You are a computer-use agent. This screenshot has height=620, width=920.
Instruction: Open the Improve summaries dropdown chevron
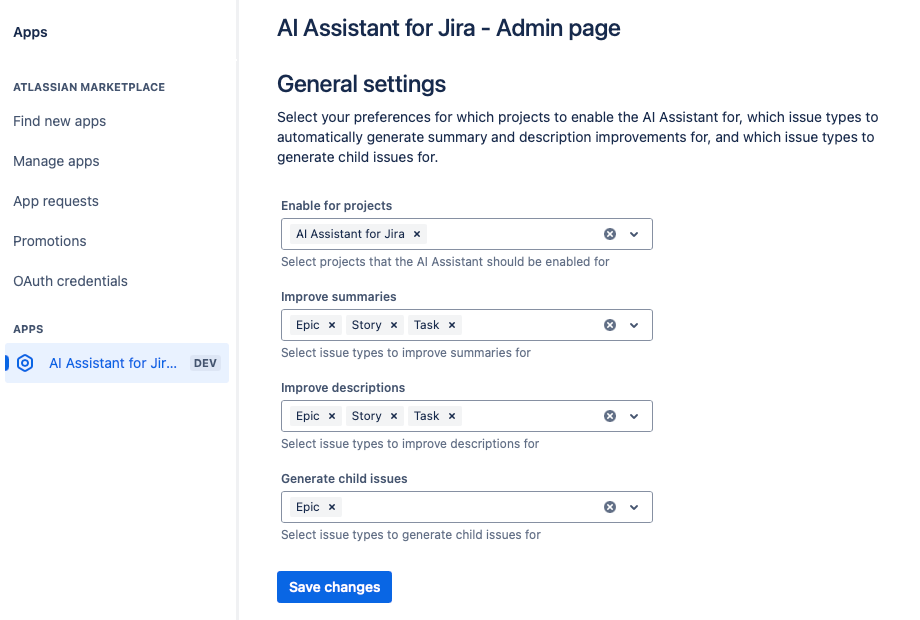coord(634,325)
